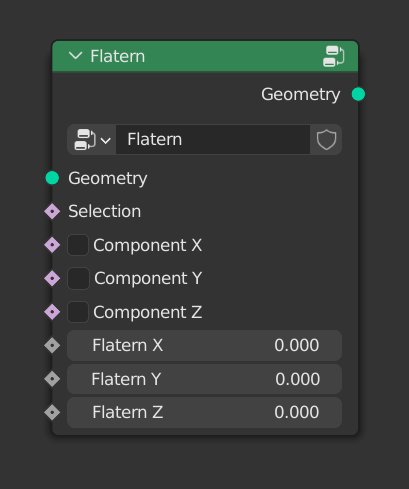Screen dimensions: 409x489
Task: Enable the Component X checkbox
Action: coord(78,245)
